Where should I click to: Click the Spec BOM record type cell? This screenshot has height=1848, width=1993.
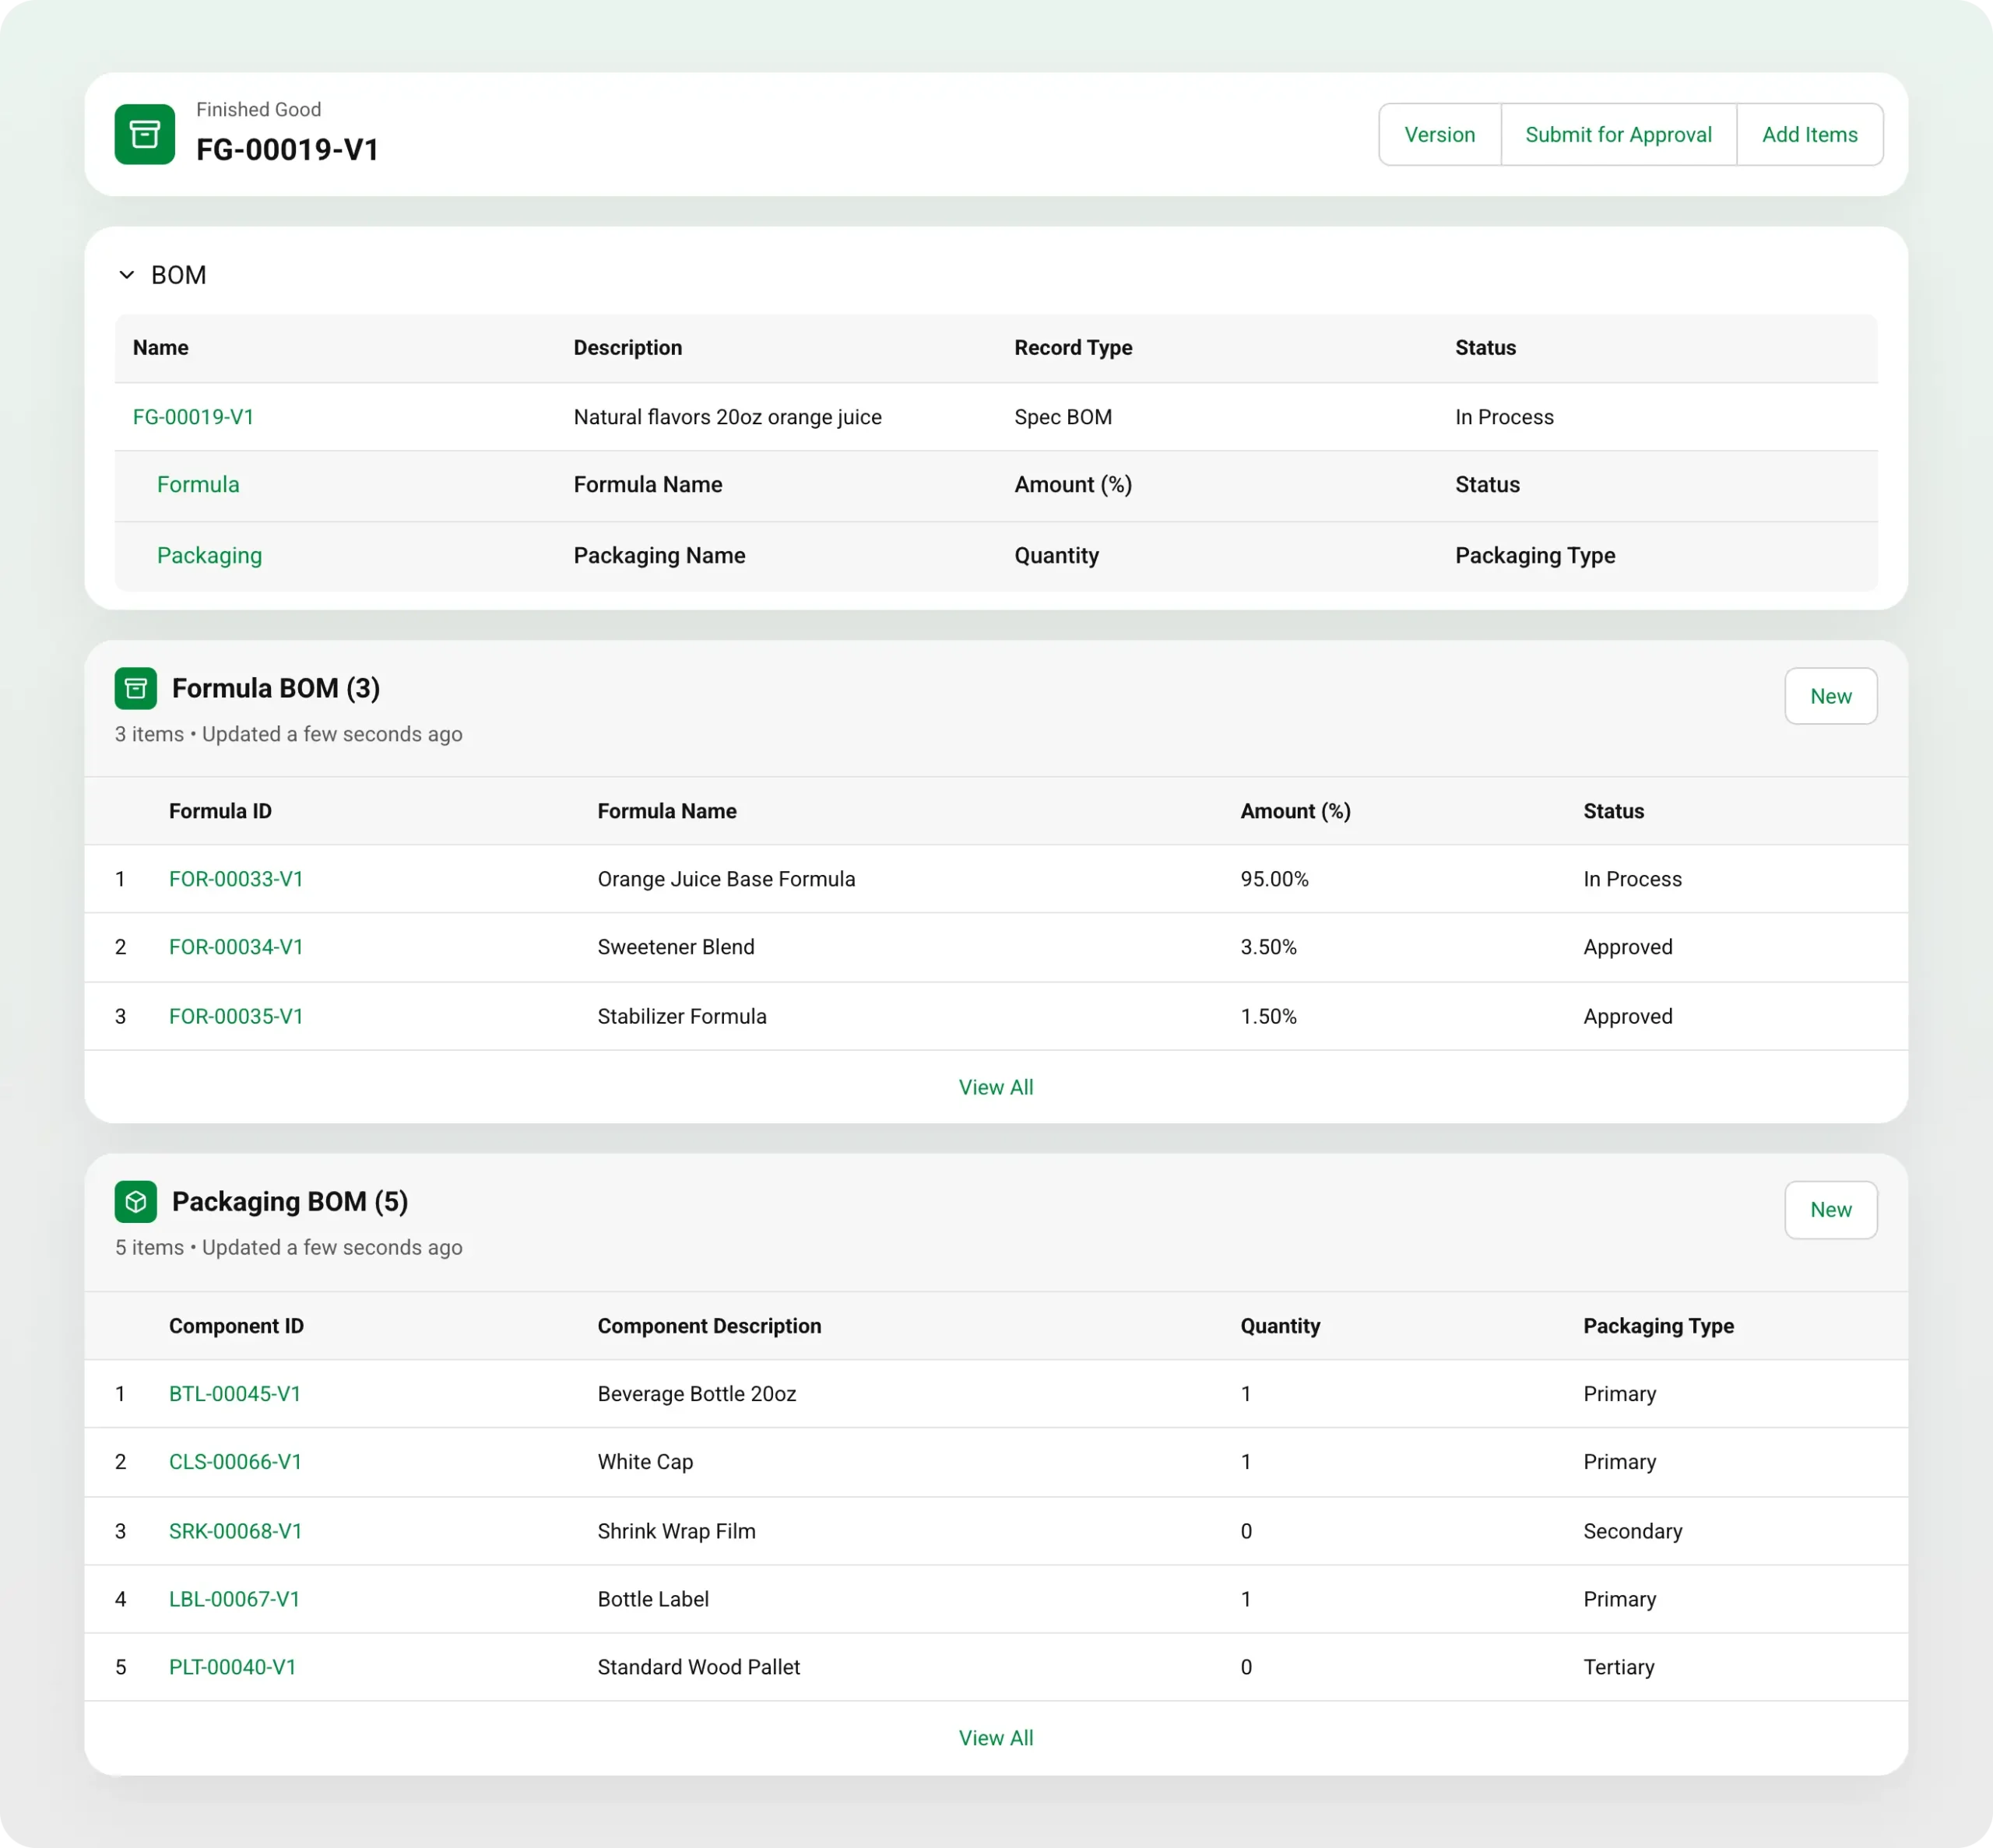point(1063,417)
